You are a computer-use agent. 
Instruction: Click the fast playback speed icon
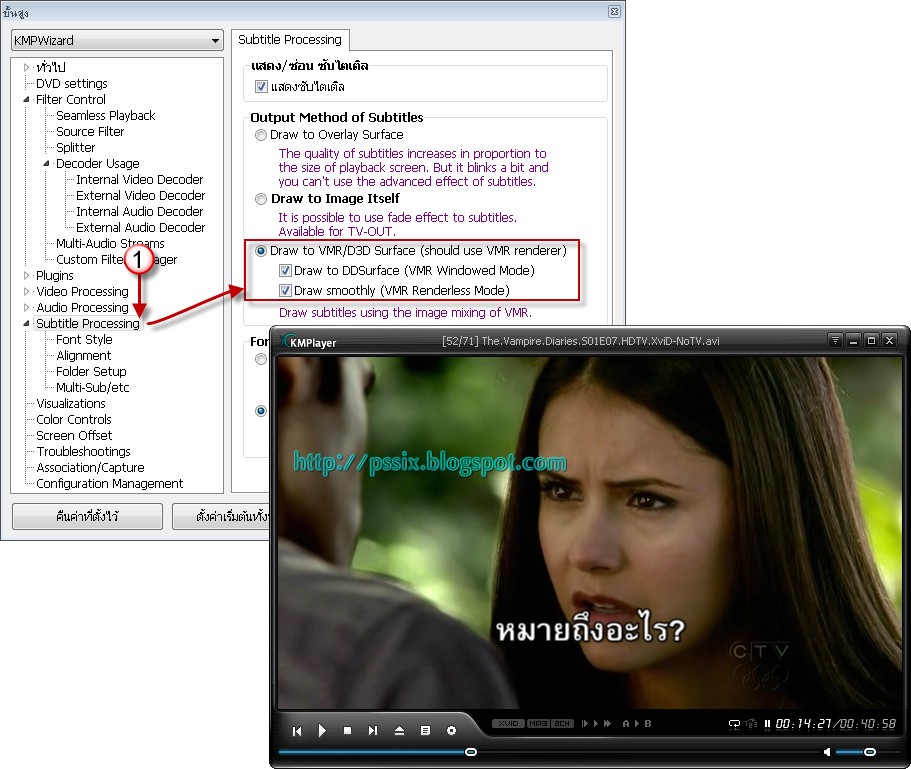pyautogui.click(x=607, y=723)
